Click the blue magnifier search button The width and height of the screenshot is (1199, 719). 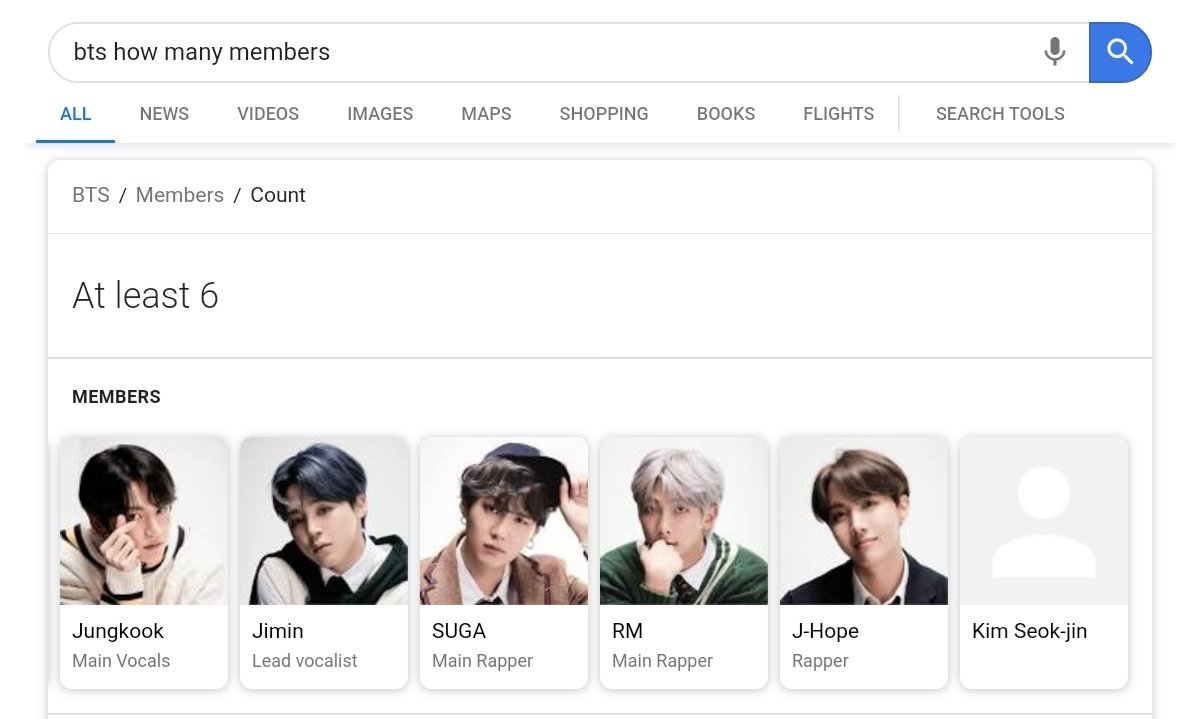tap(1119, 52)
